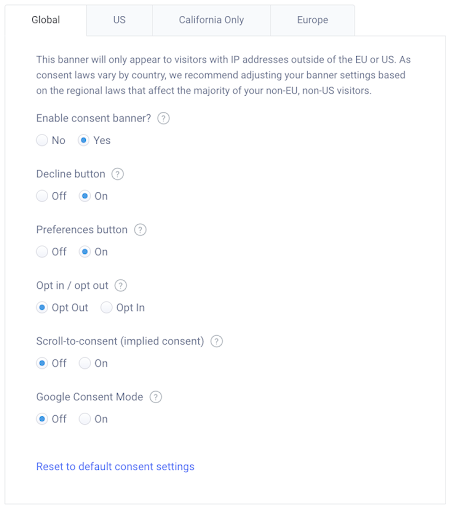Click help icon next to Opt in / opt out

(x=121, y=286)
